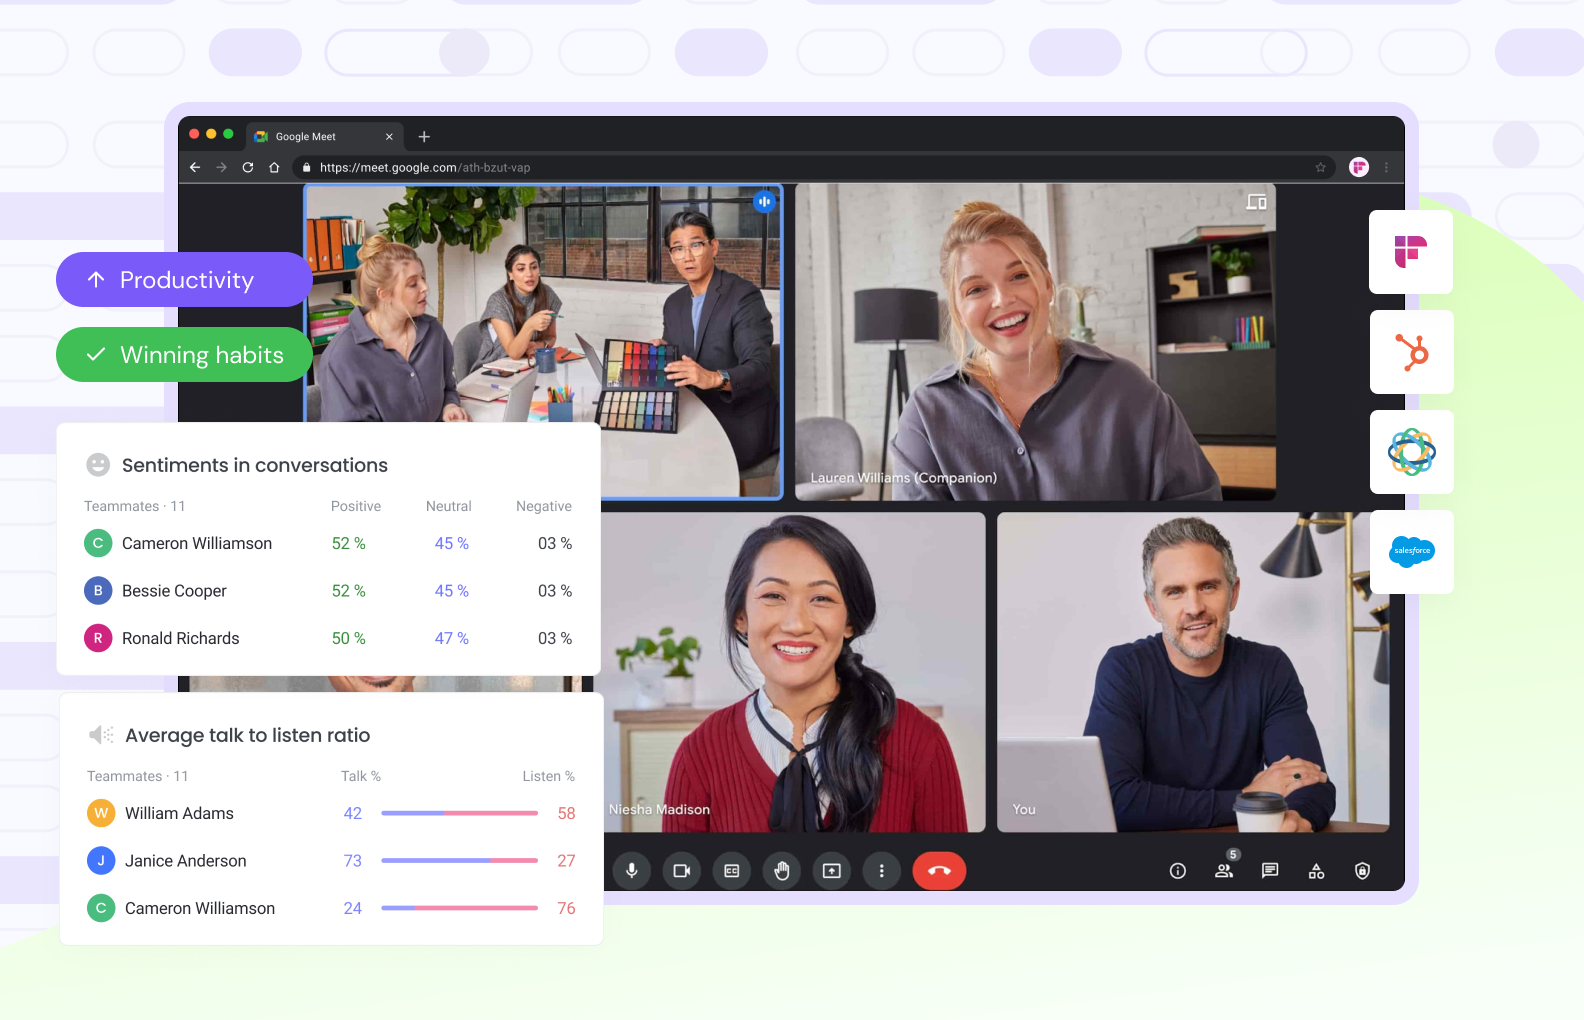Click the Winning habits pill button
Image resolution: width=1584 pixels, height=1020 pixels.
pos(184,355)
